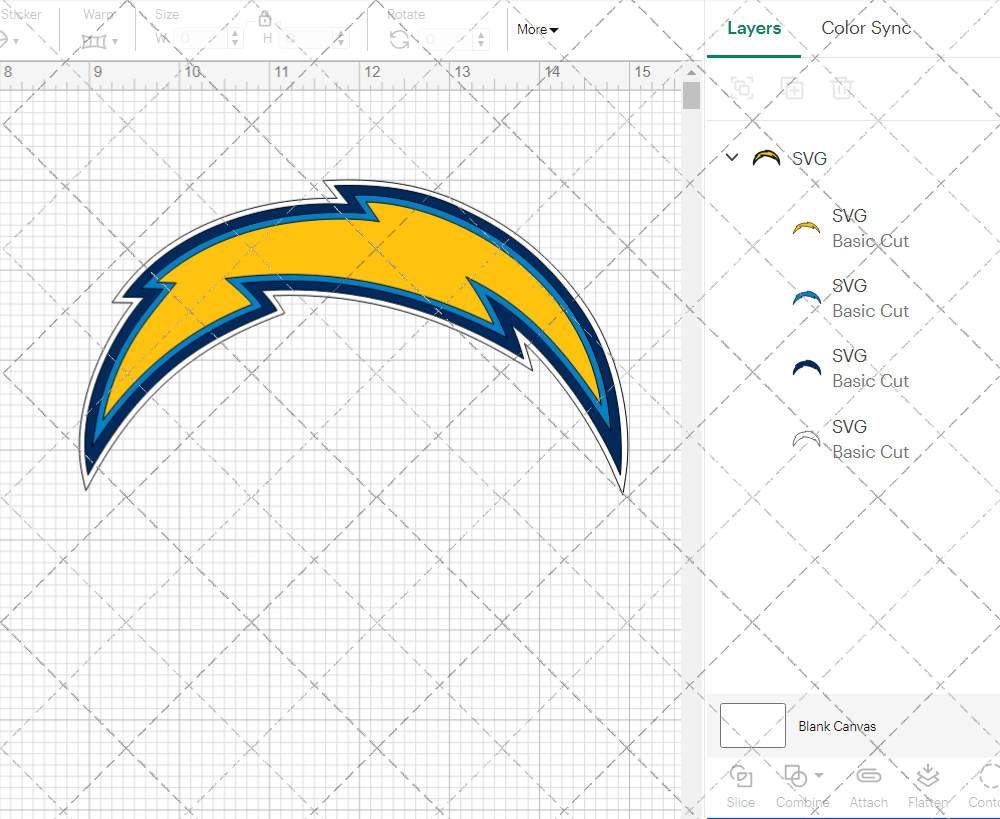
Task: Collapse the SVG group chevron
Action: pos(732,157)
